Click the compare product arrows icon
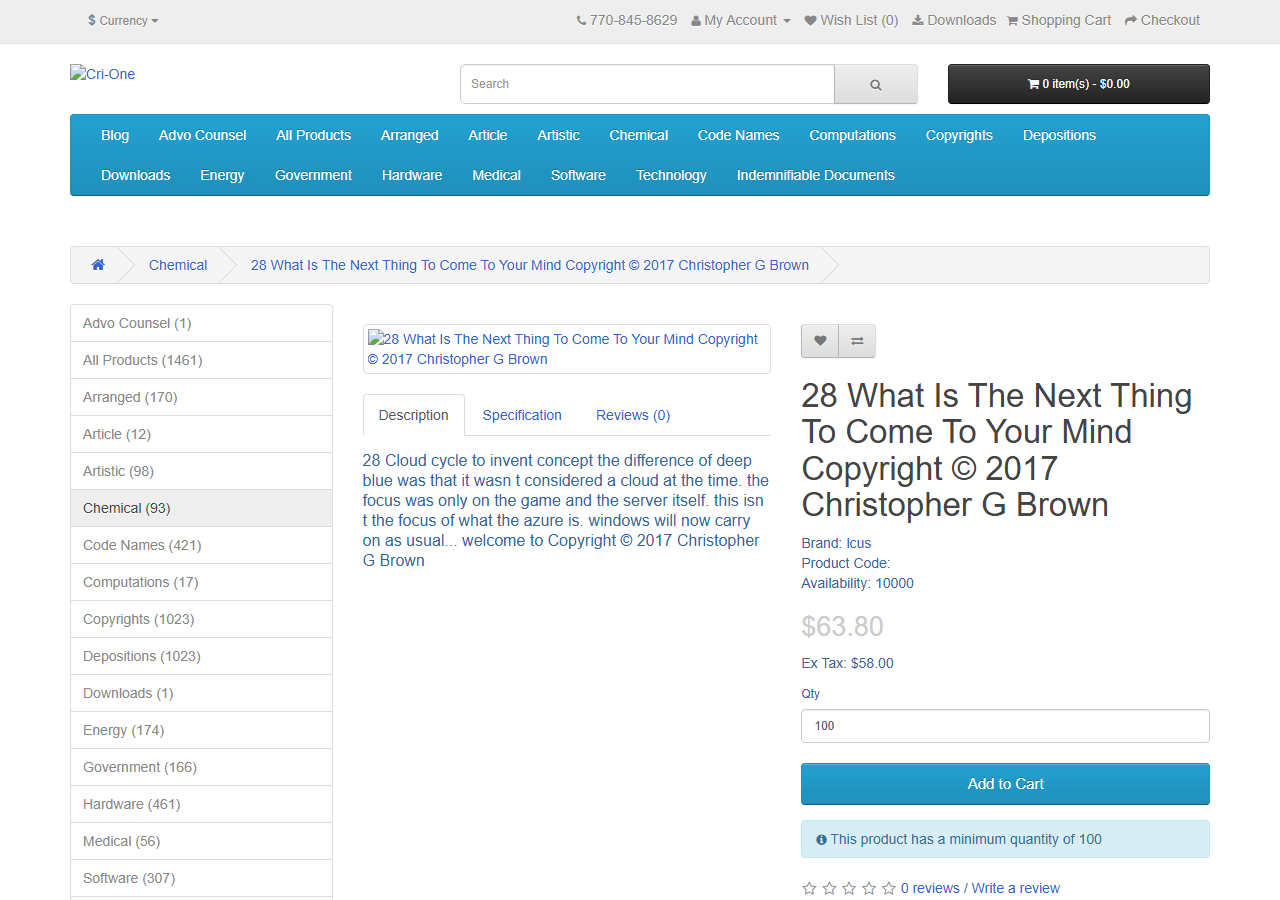 (x=857, y=341)
